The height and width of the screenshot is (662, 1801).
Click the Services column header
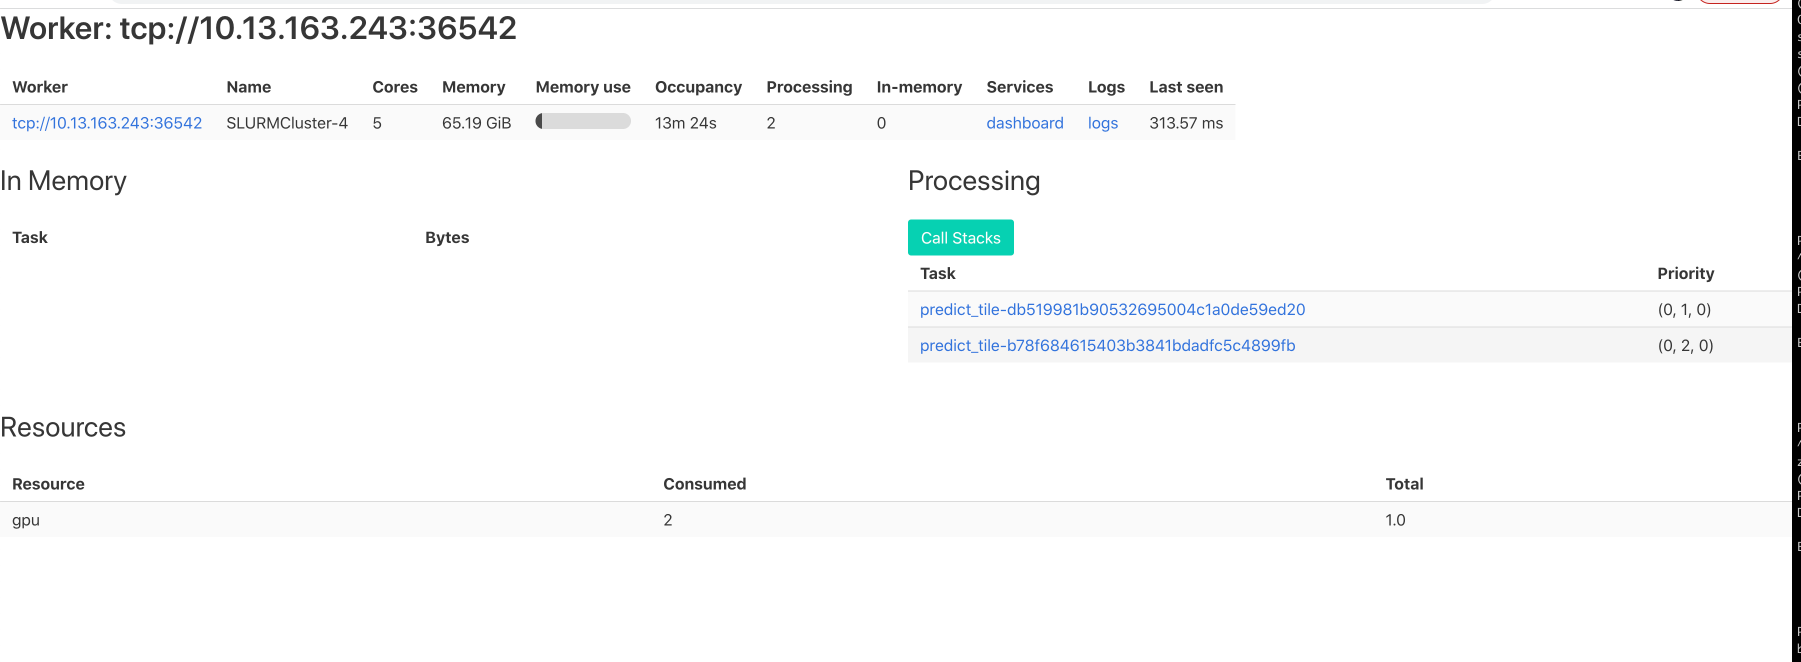coord(1020,87)
